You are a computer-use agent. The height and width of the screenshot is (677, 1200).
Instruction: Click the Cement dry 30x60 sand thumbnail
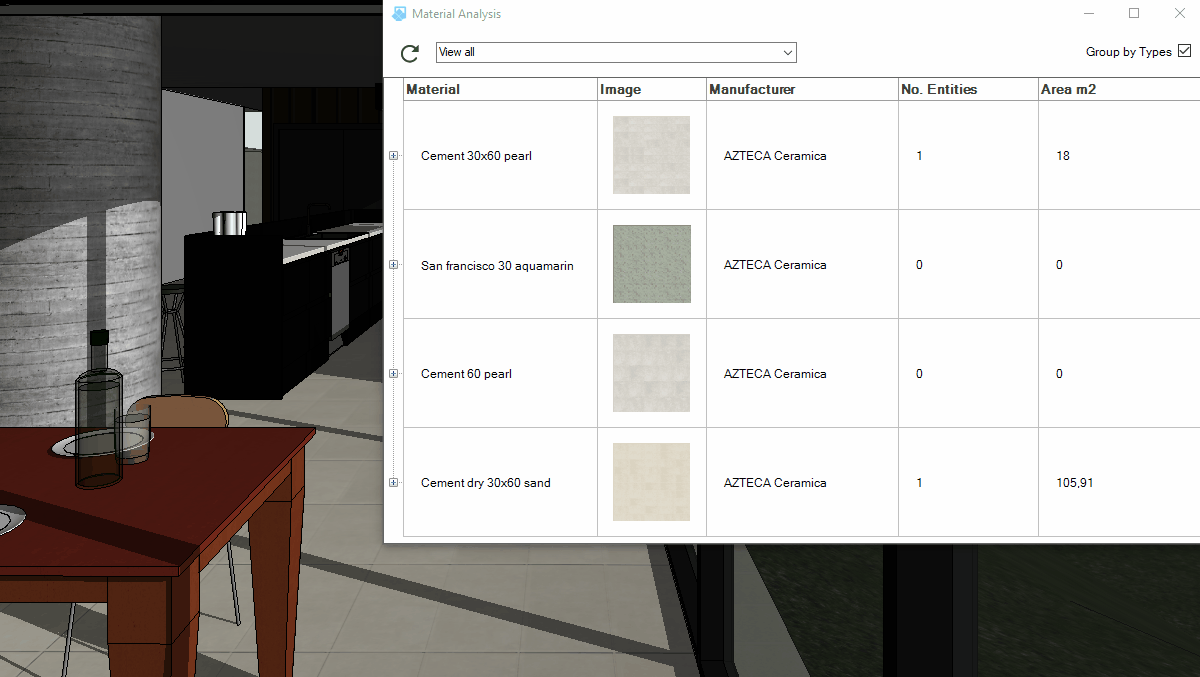[651, 482]
